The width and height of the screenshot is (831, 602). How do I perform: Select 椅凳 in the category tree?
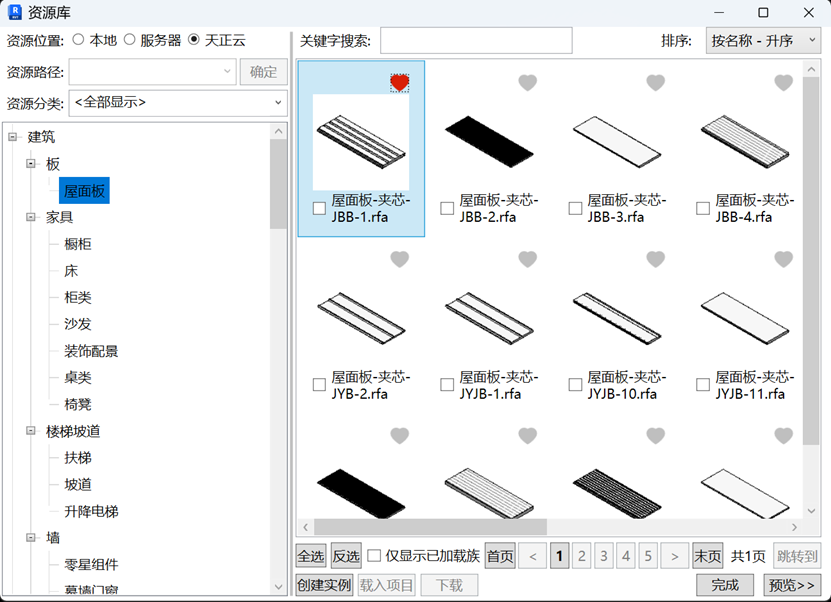point(78,404)
